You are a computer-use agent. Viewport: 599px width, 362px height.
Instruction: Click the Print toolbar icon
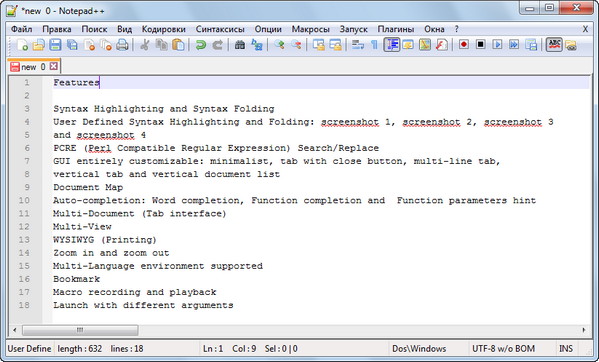[122, 45]
